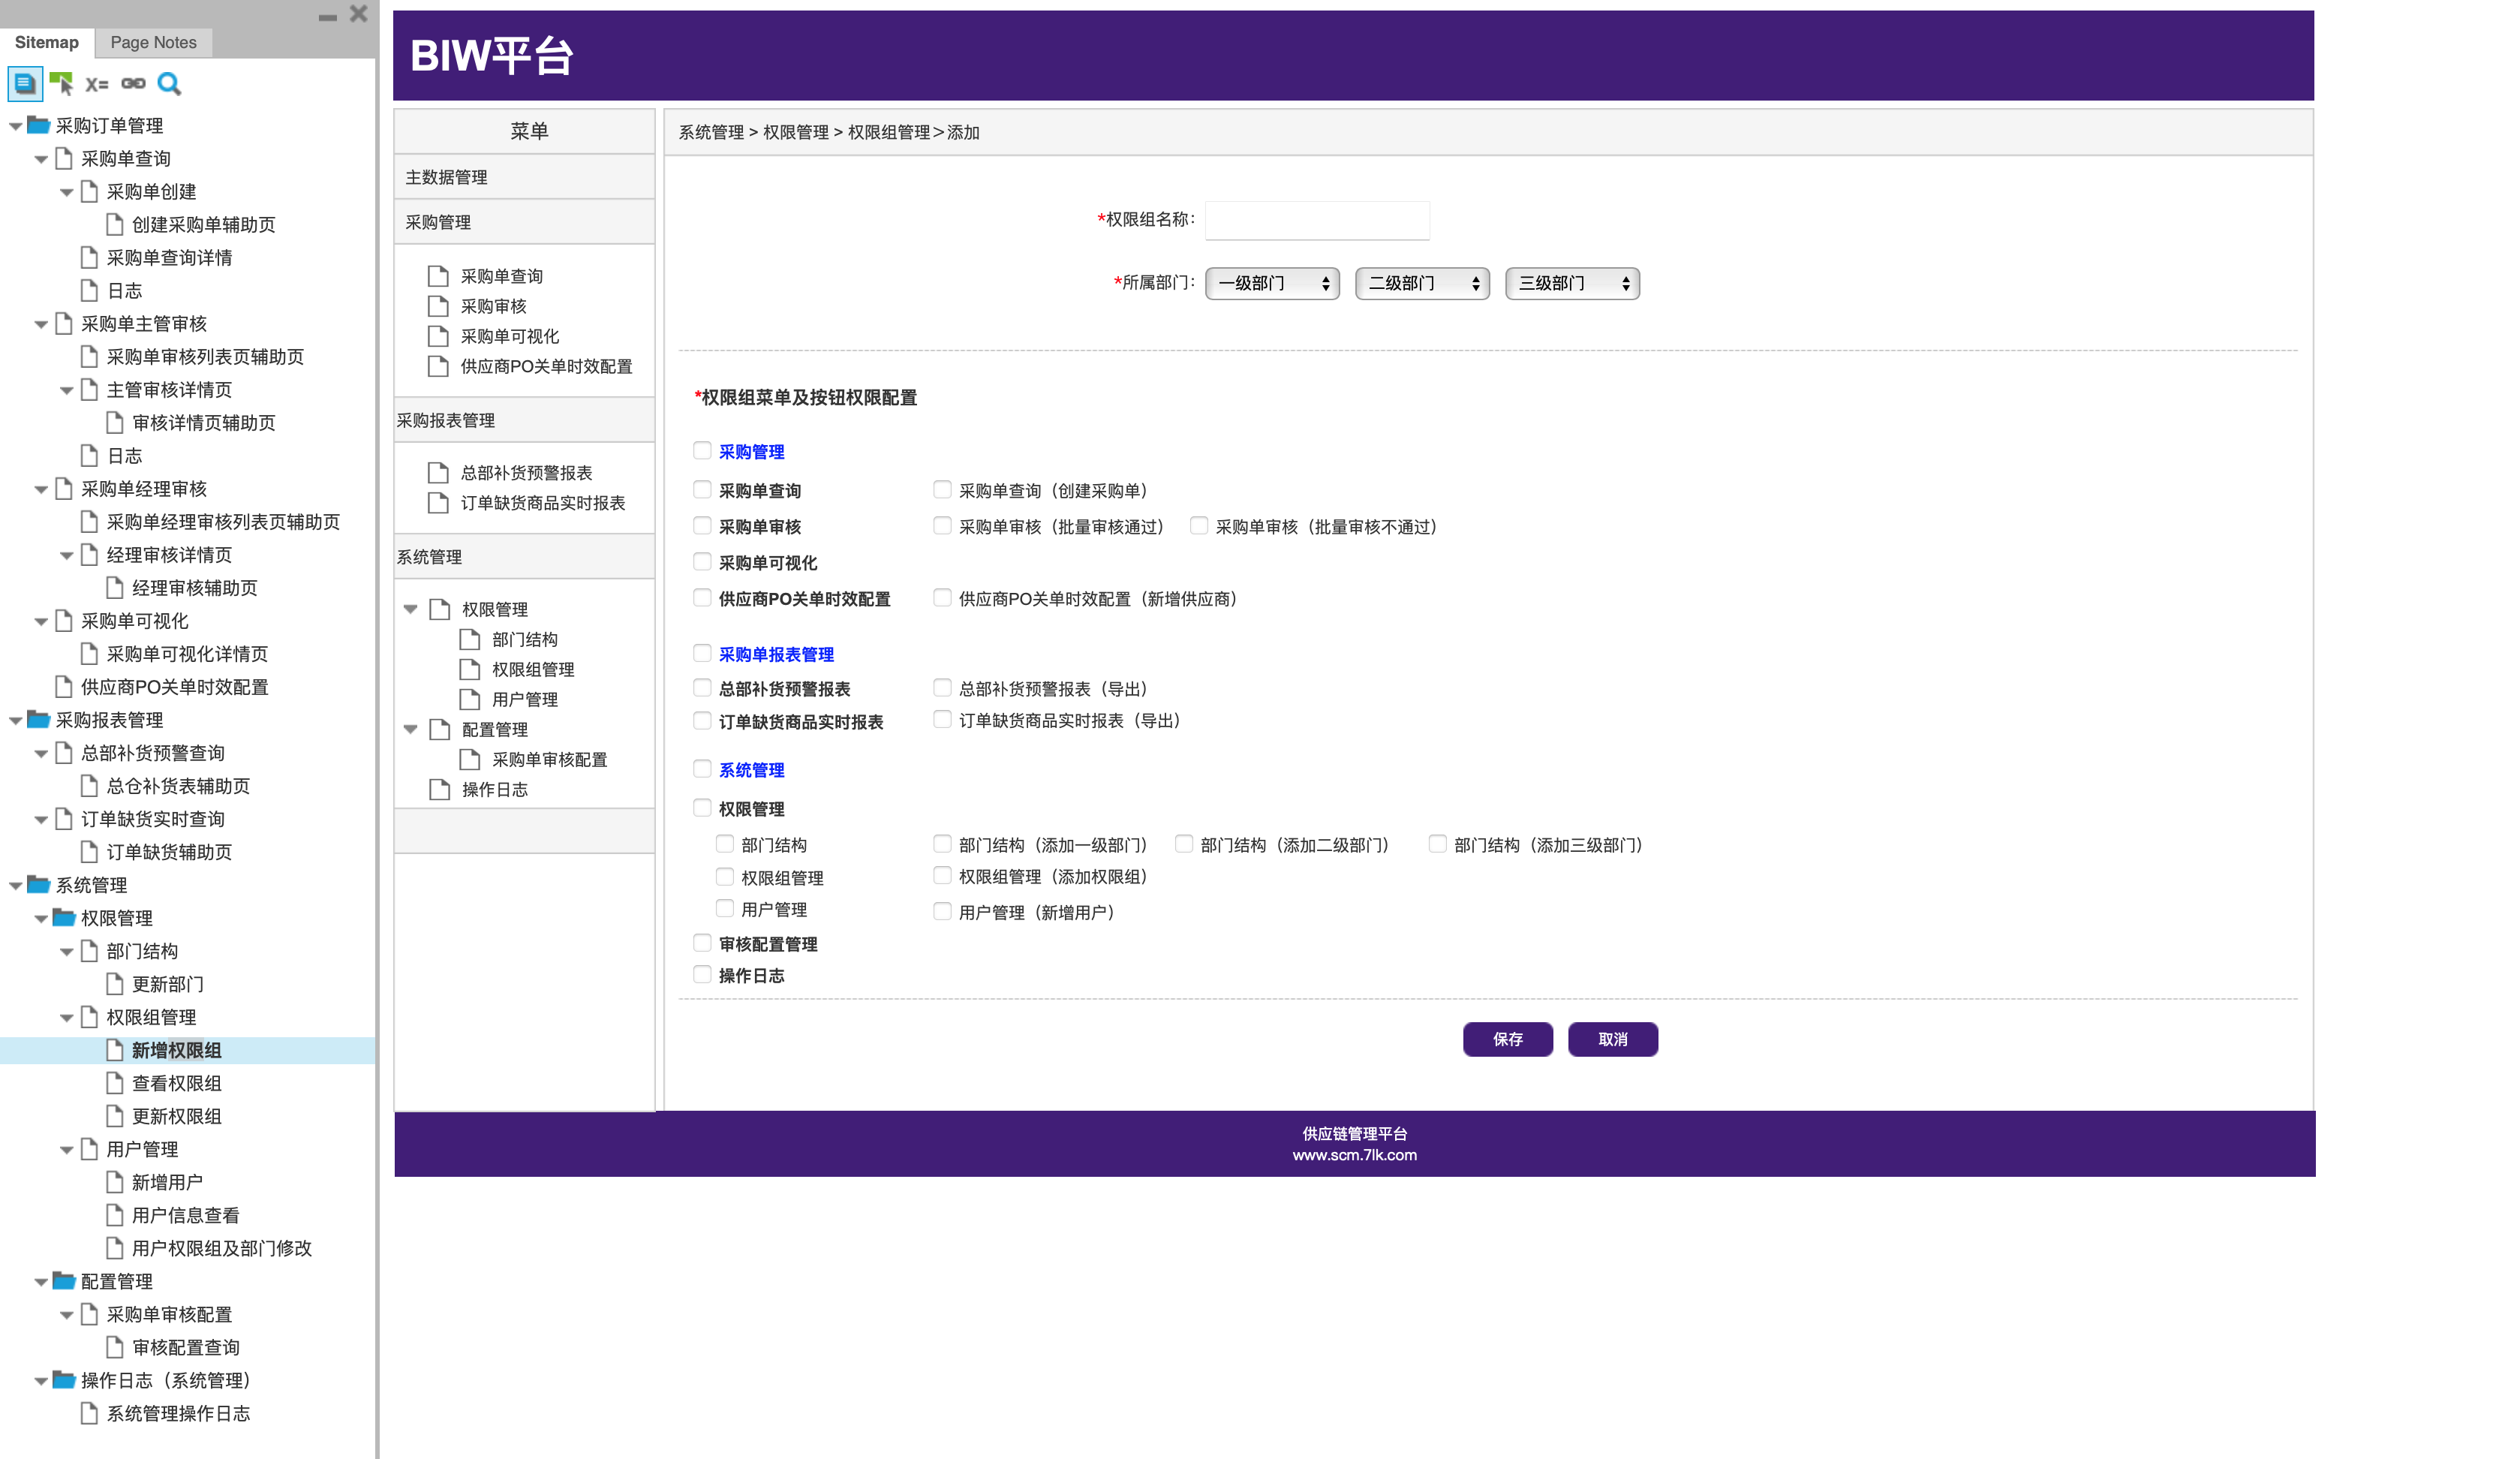Click the sitemap 系统管理 folder icon
2520x1459 pixels.
pos(39,885)
